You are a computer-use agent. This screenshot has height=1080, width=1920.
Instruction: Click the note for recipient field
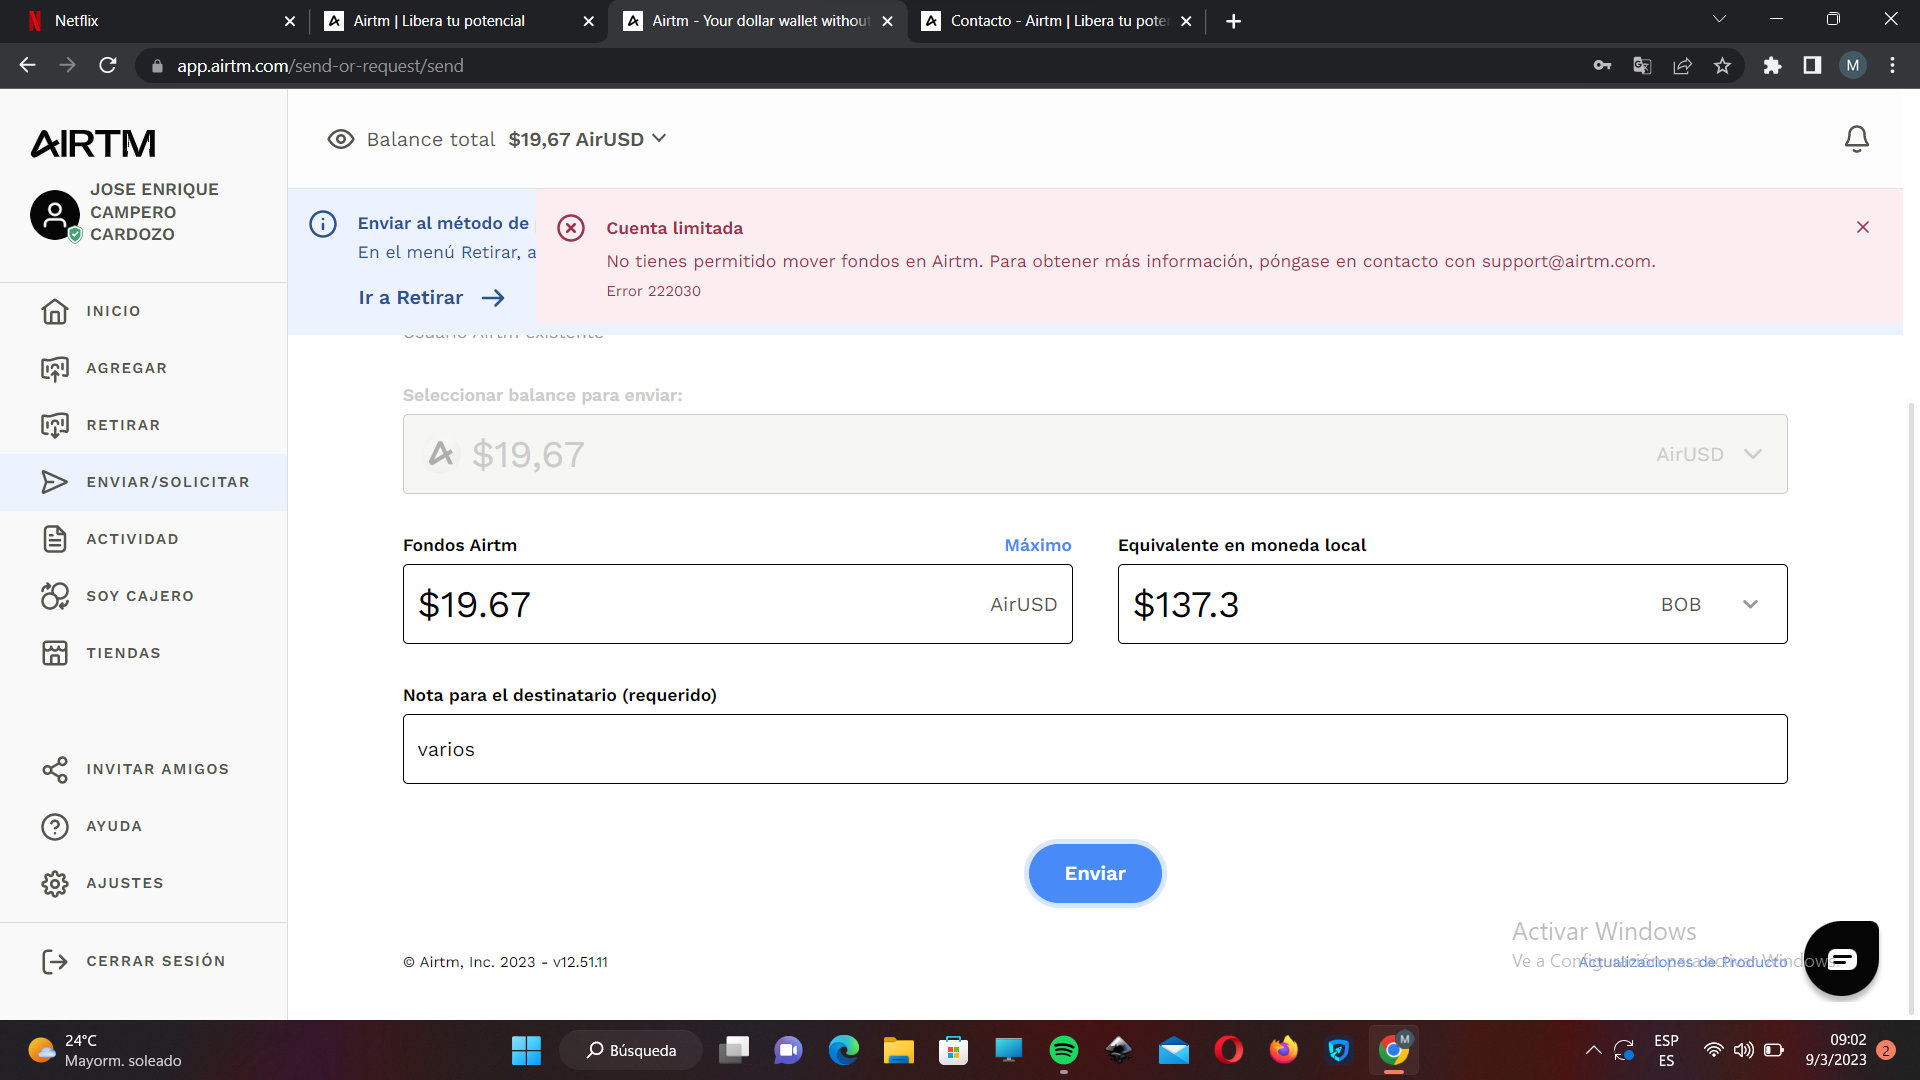1094,749
